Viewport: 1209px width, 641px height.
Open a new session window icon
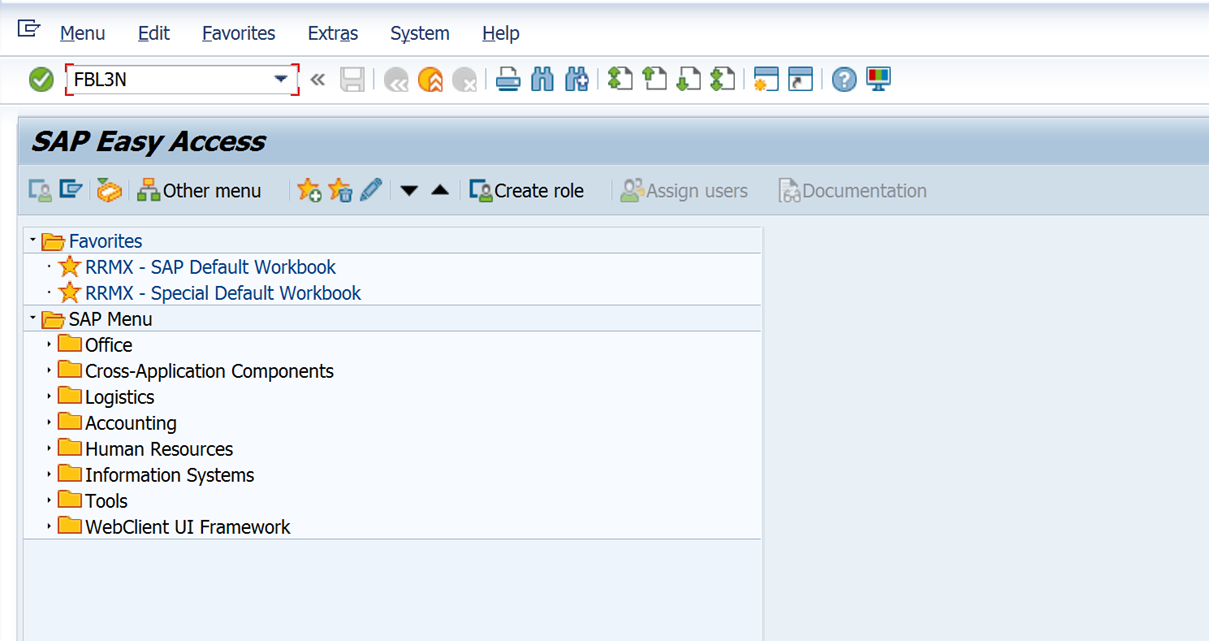tap(766, 79)
